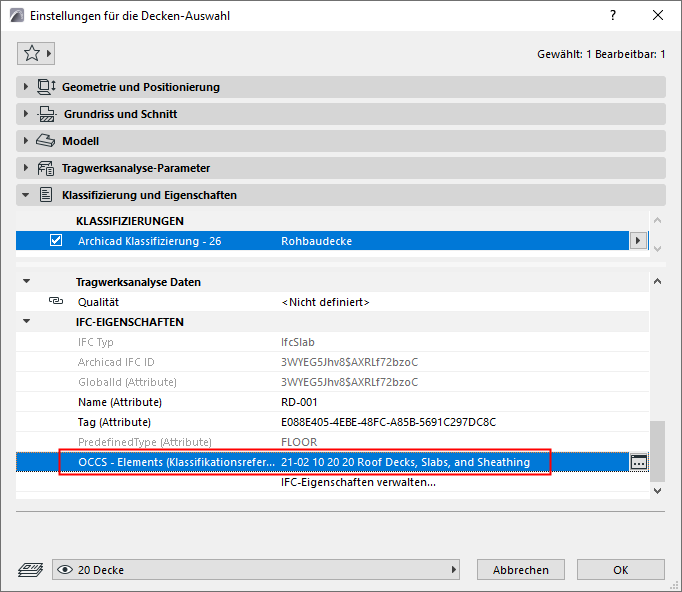Click the Klassifizierung und Eigenschaften document icon

pos(46,195)
